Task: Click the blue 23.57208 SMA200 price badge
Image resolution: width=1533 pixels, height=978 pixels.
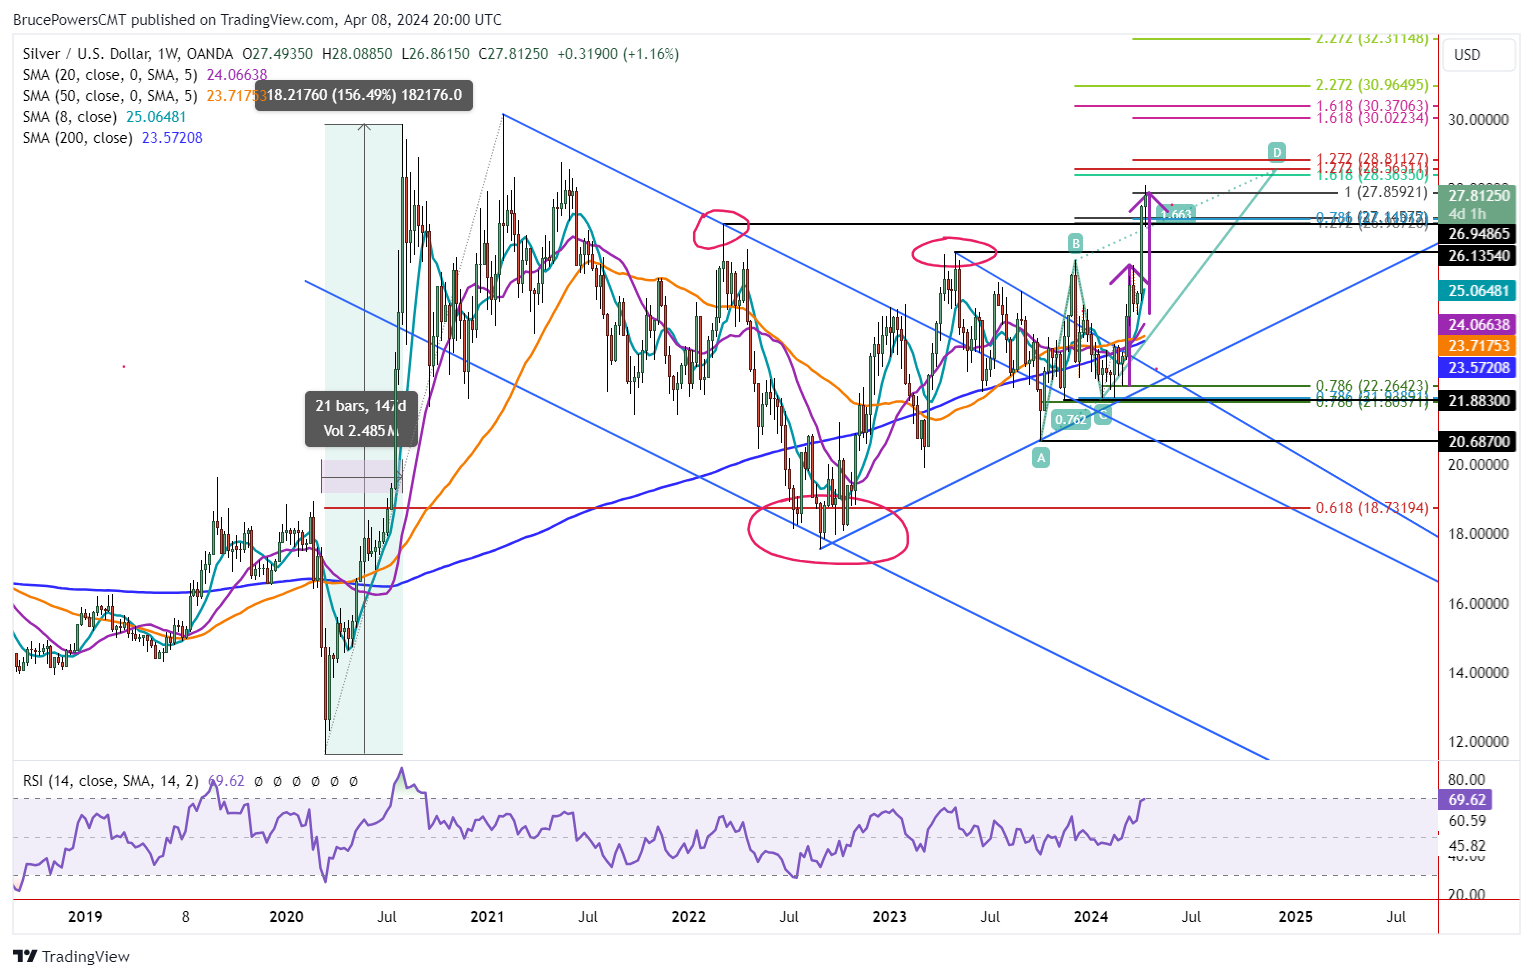Action: pos(1479,368)
